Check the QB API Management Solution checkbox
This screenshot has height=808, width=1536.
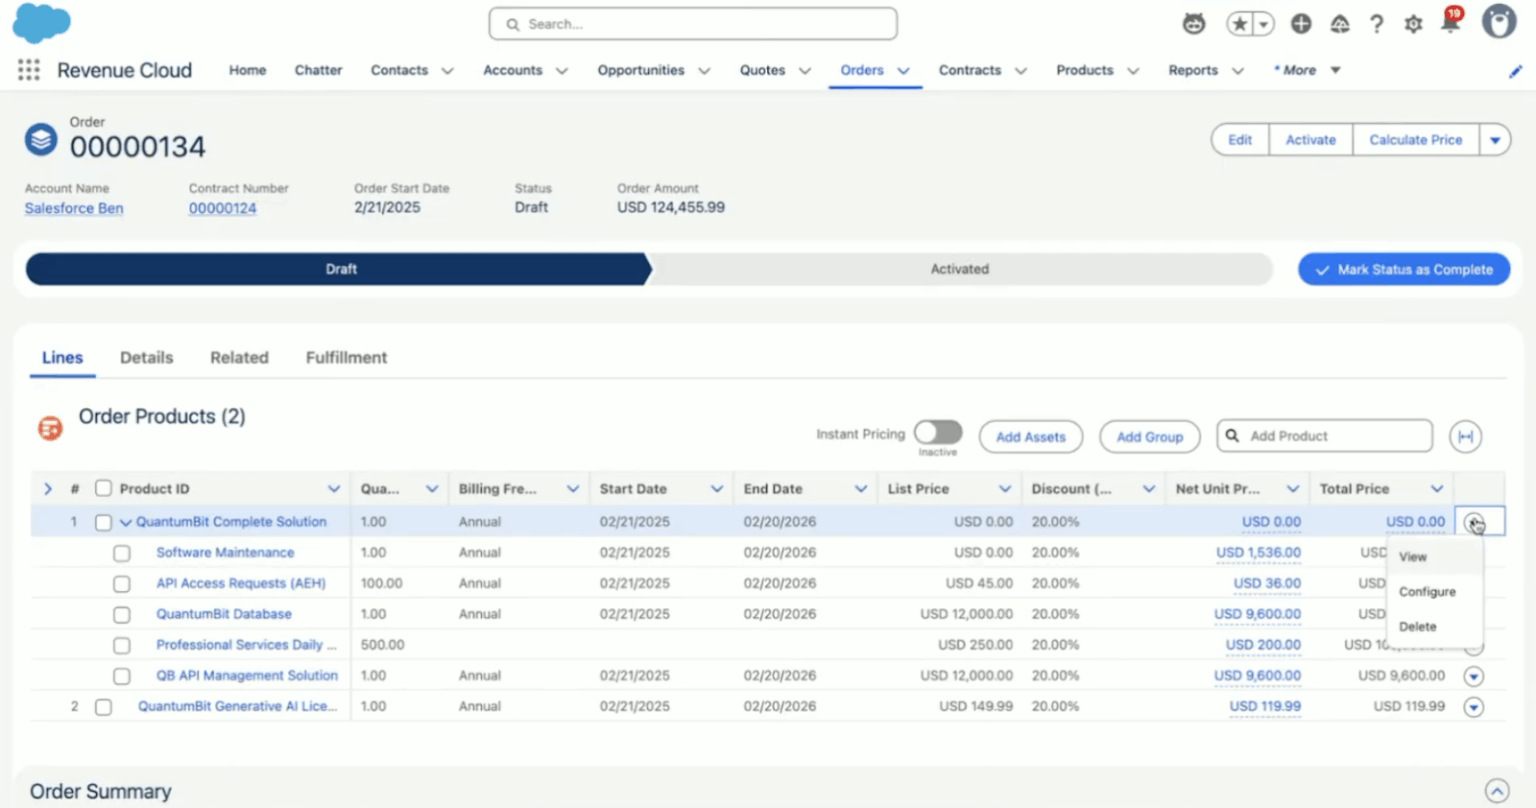tap(122, 677)
